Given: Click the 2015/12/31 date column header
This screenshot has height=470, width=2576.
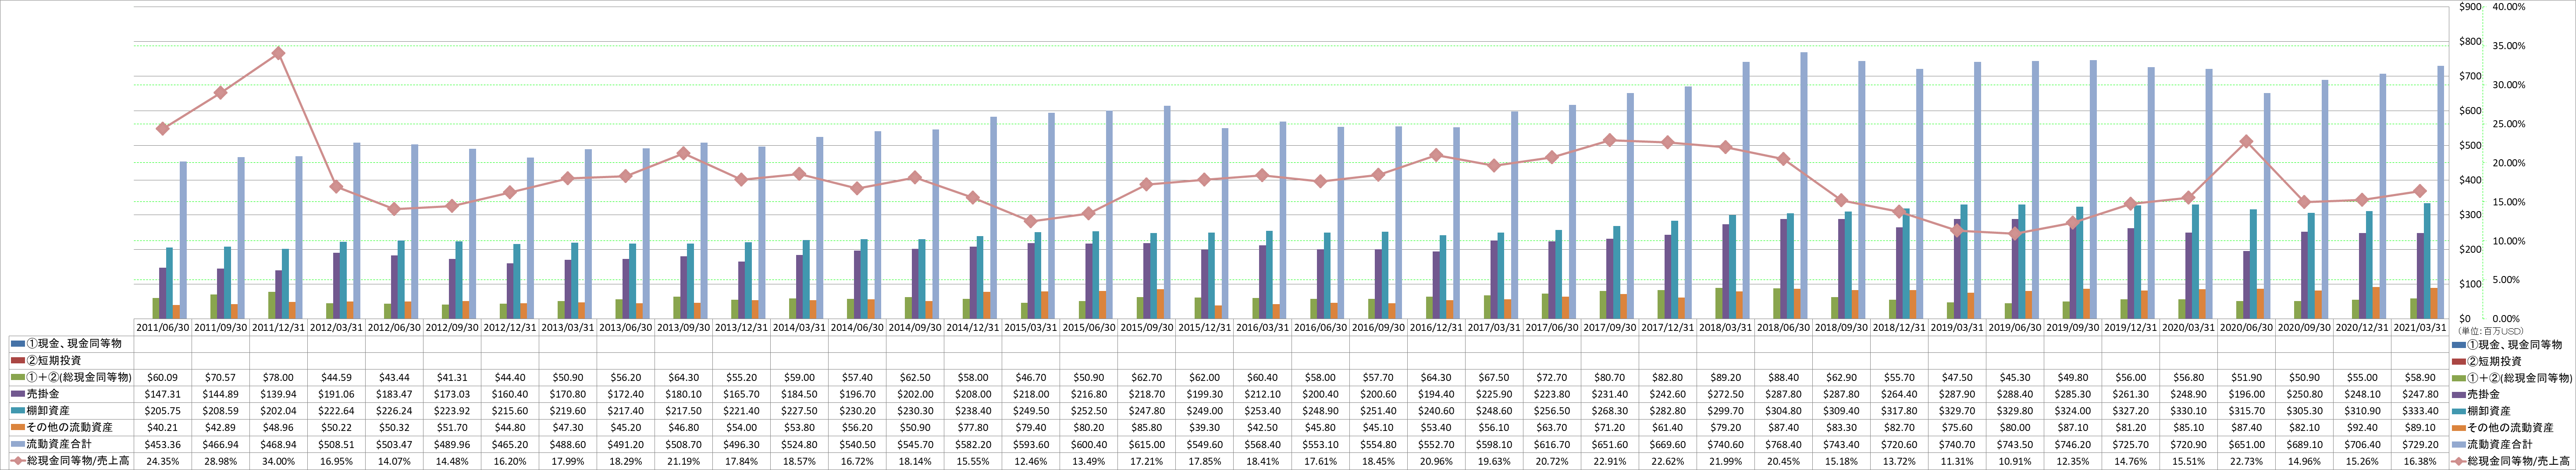Looking at the screenshot, I should [1205, 327].
